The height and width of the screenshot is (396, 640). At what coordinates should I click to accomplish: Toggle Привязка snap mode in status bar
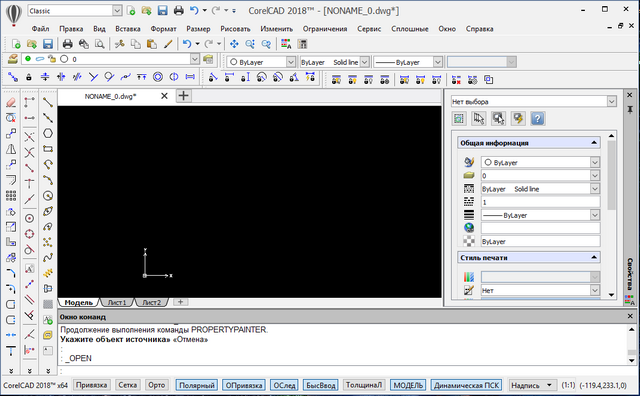(x=91, y=385)
